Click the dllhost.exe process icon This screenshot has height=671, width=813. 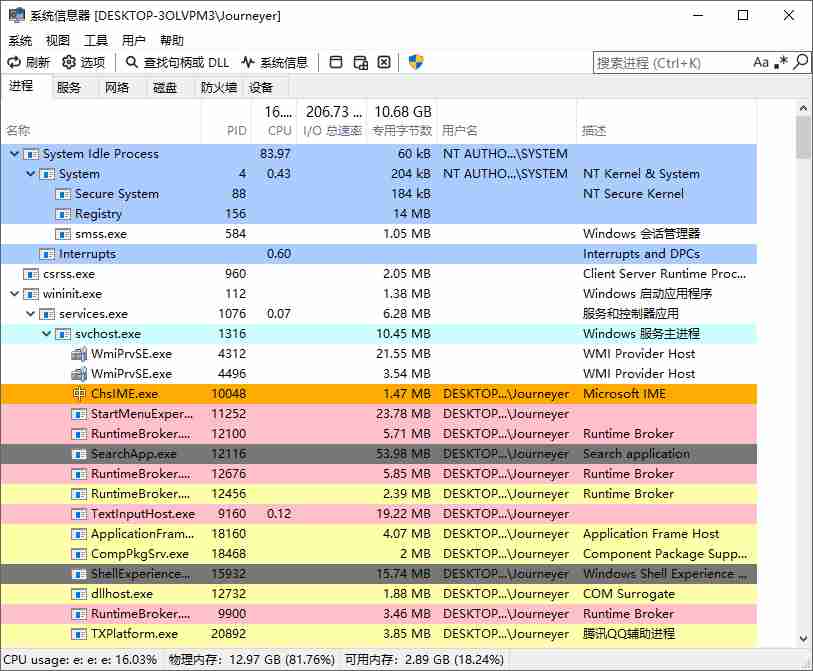pyautogui.click(x=79, y=594)
